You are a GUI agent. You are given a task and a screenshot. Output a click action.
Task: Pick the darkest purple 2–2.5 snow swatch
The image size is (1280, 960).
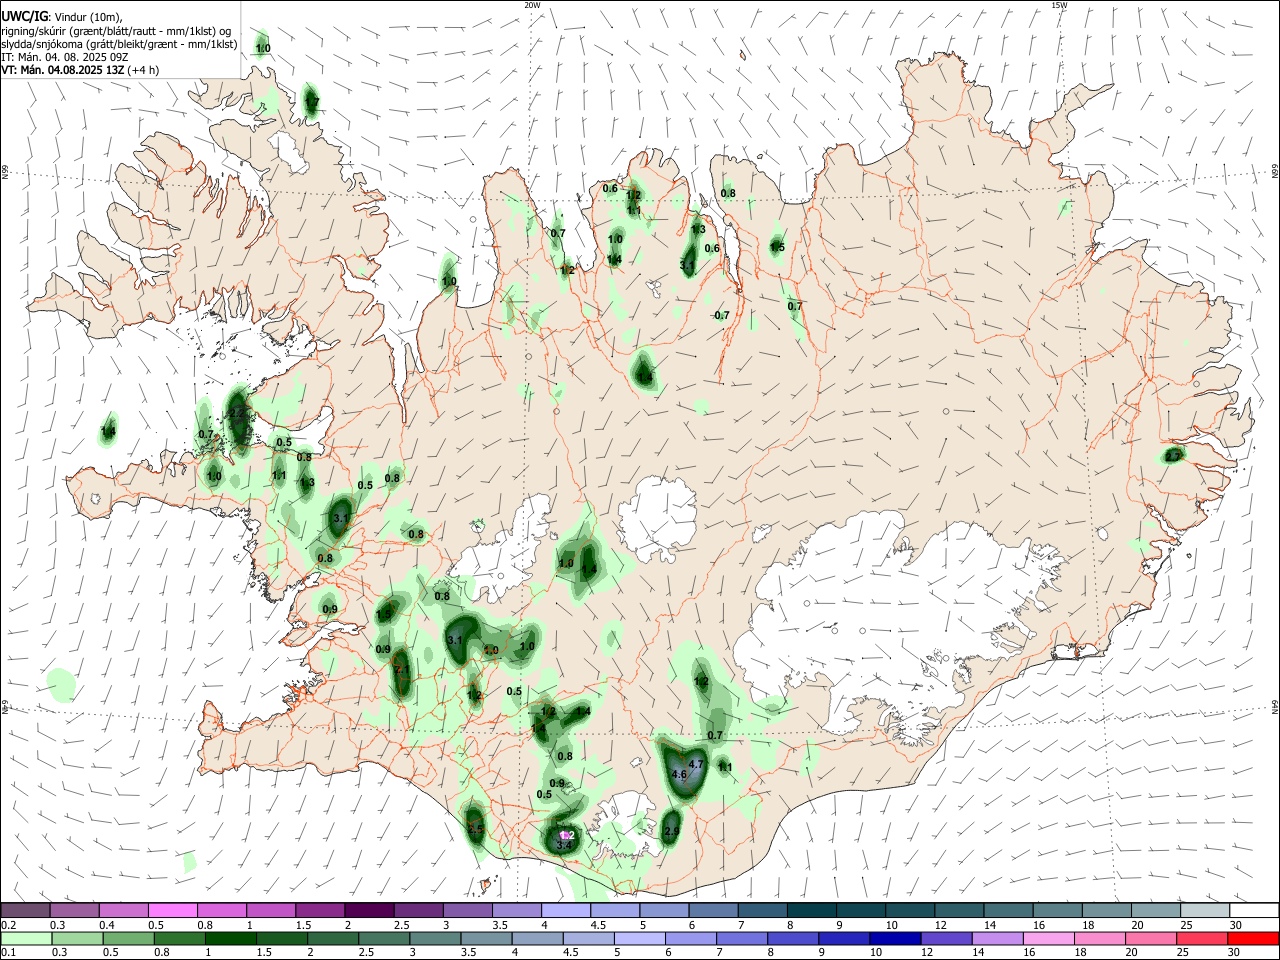[368, 911]
